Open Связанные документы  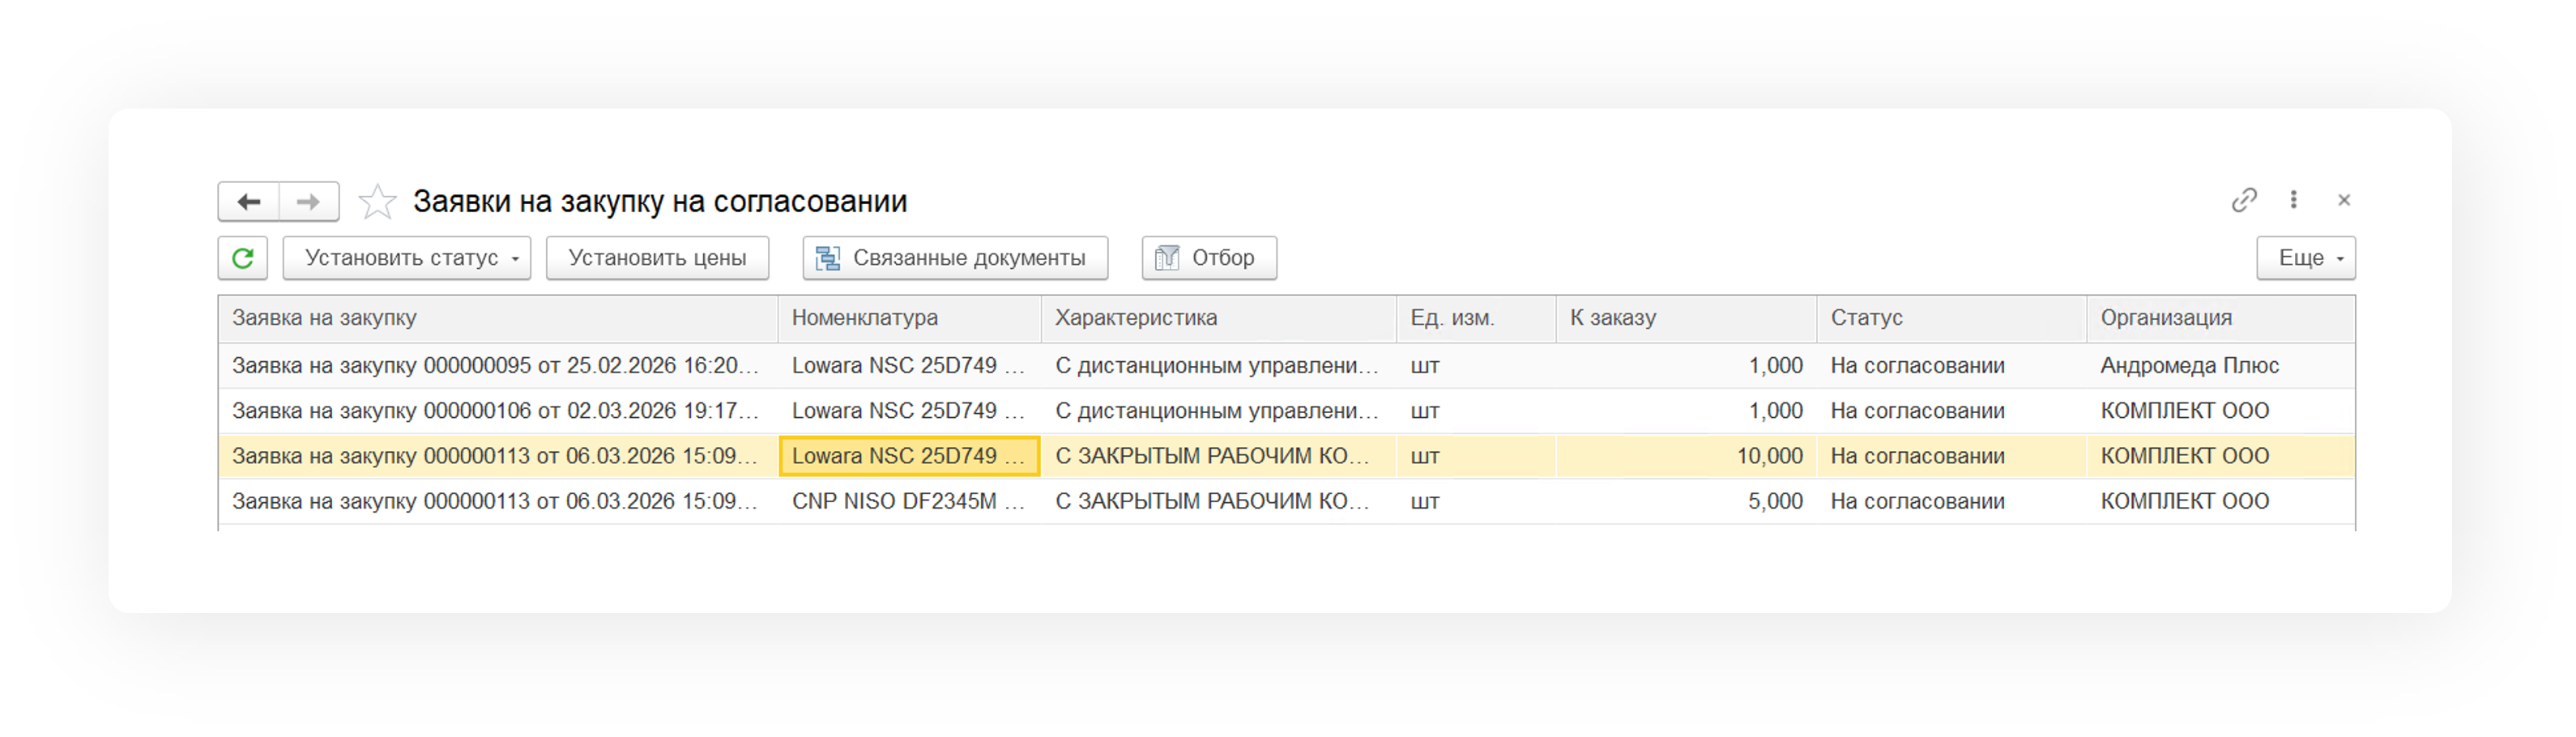click(x=954, y=258)
